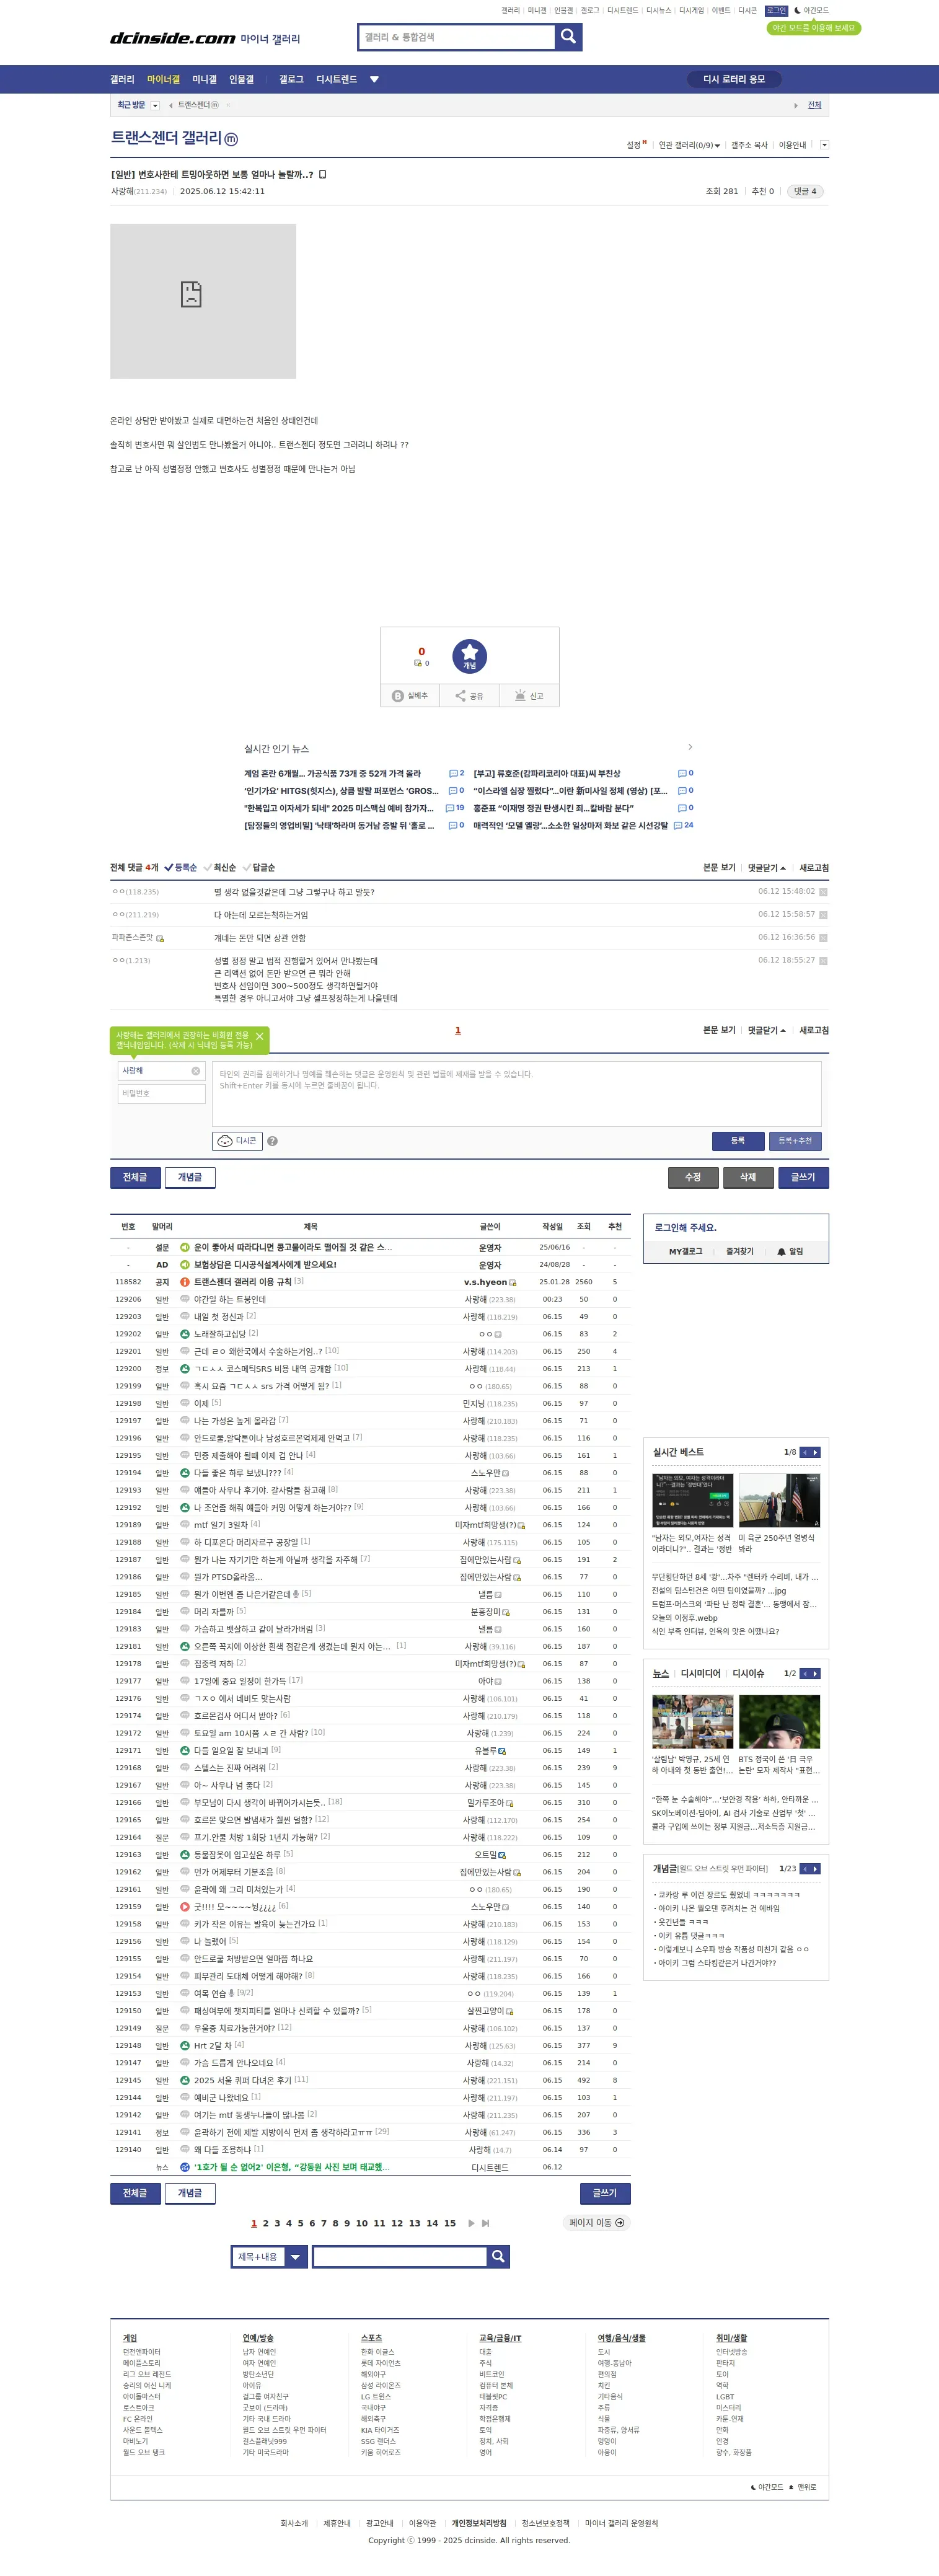Focus the 비밀번호 password field
939x2576 pixels.
161,1094
